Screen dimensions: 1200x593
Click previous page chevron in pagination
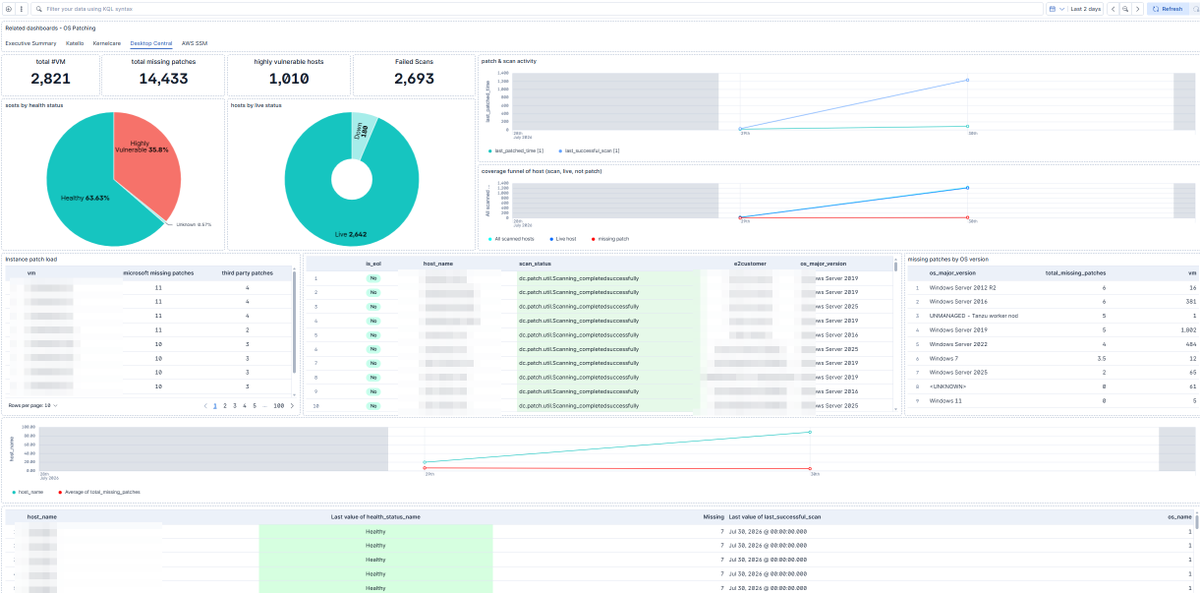click(205, 405)
